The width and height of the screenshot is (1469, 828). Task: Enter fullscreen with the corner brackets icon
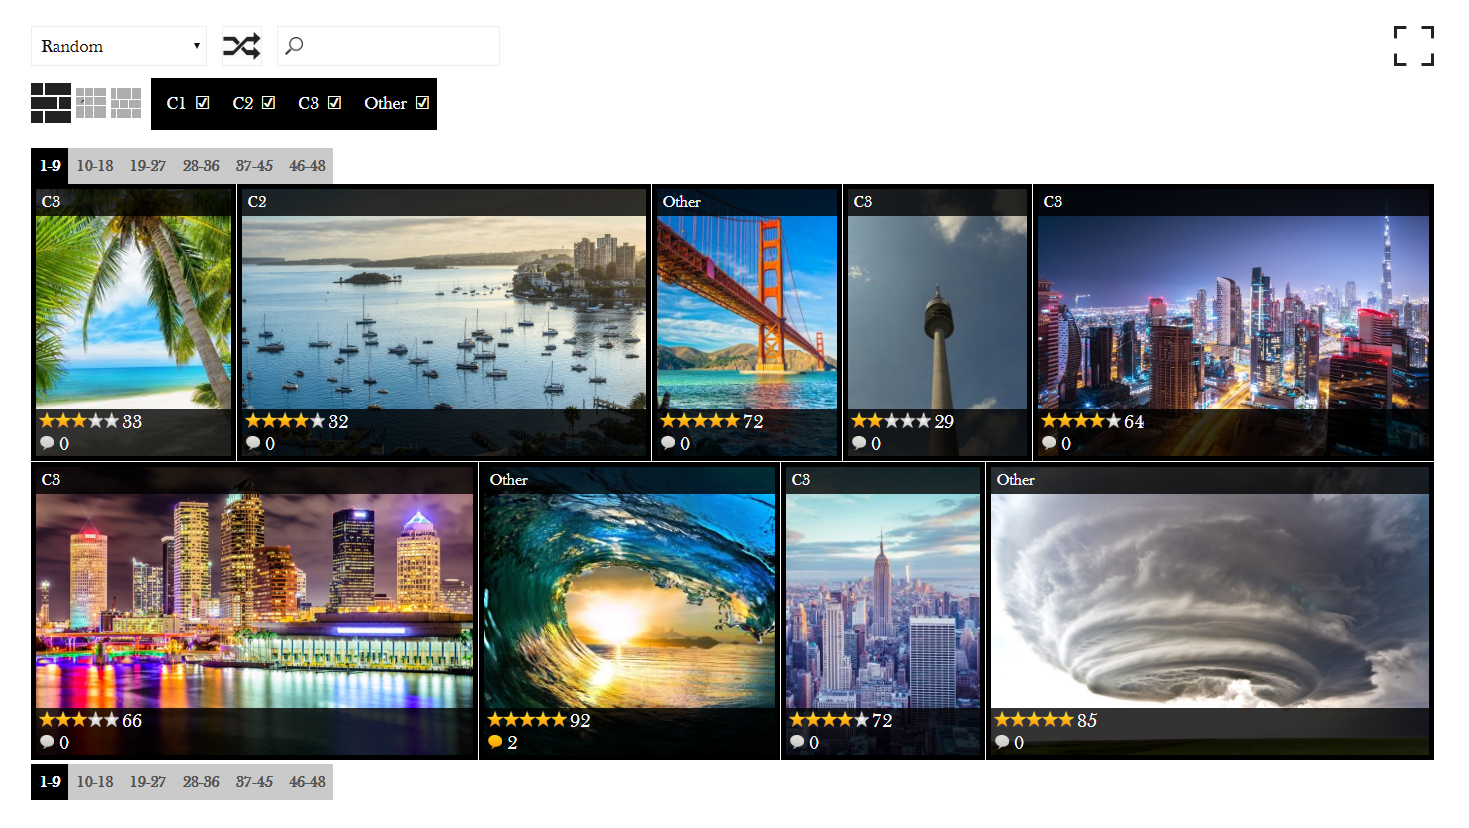click(1414, 46)
